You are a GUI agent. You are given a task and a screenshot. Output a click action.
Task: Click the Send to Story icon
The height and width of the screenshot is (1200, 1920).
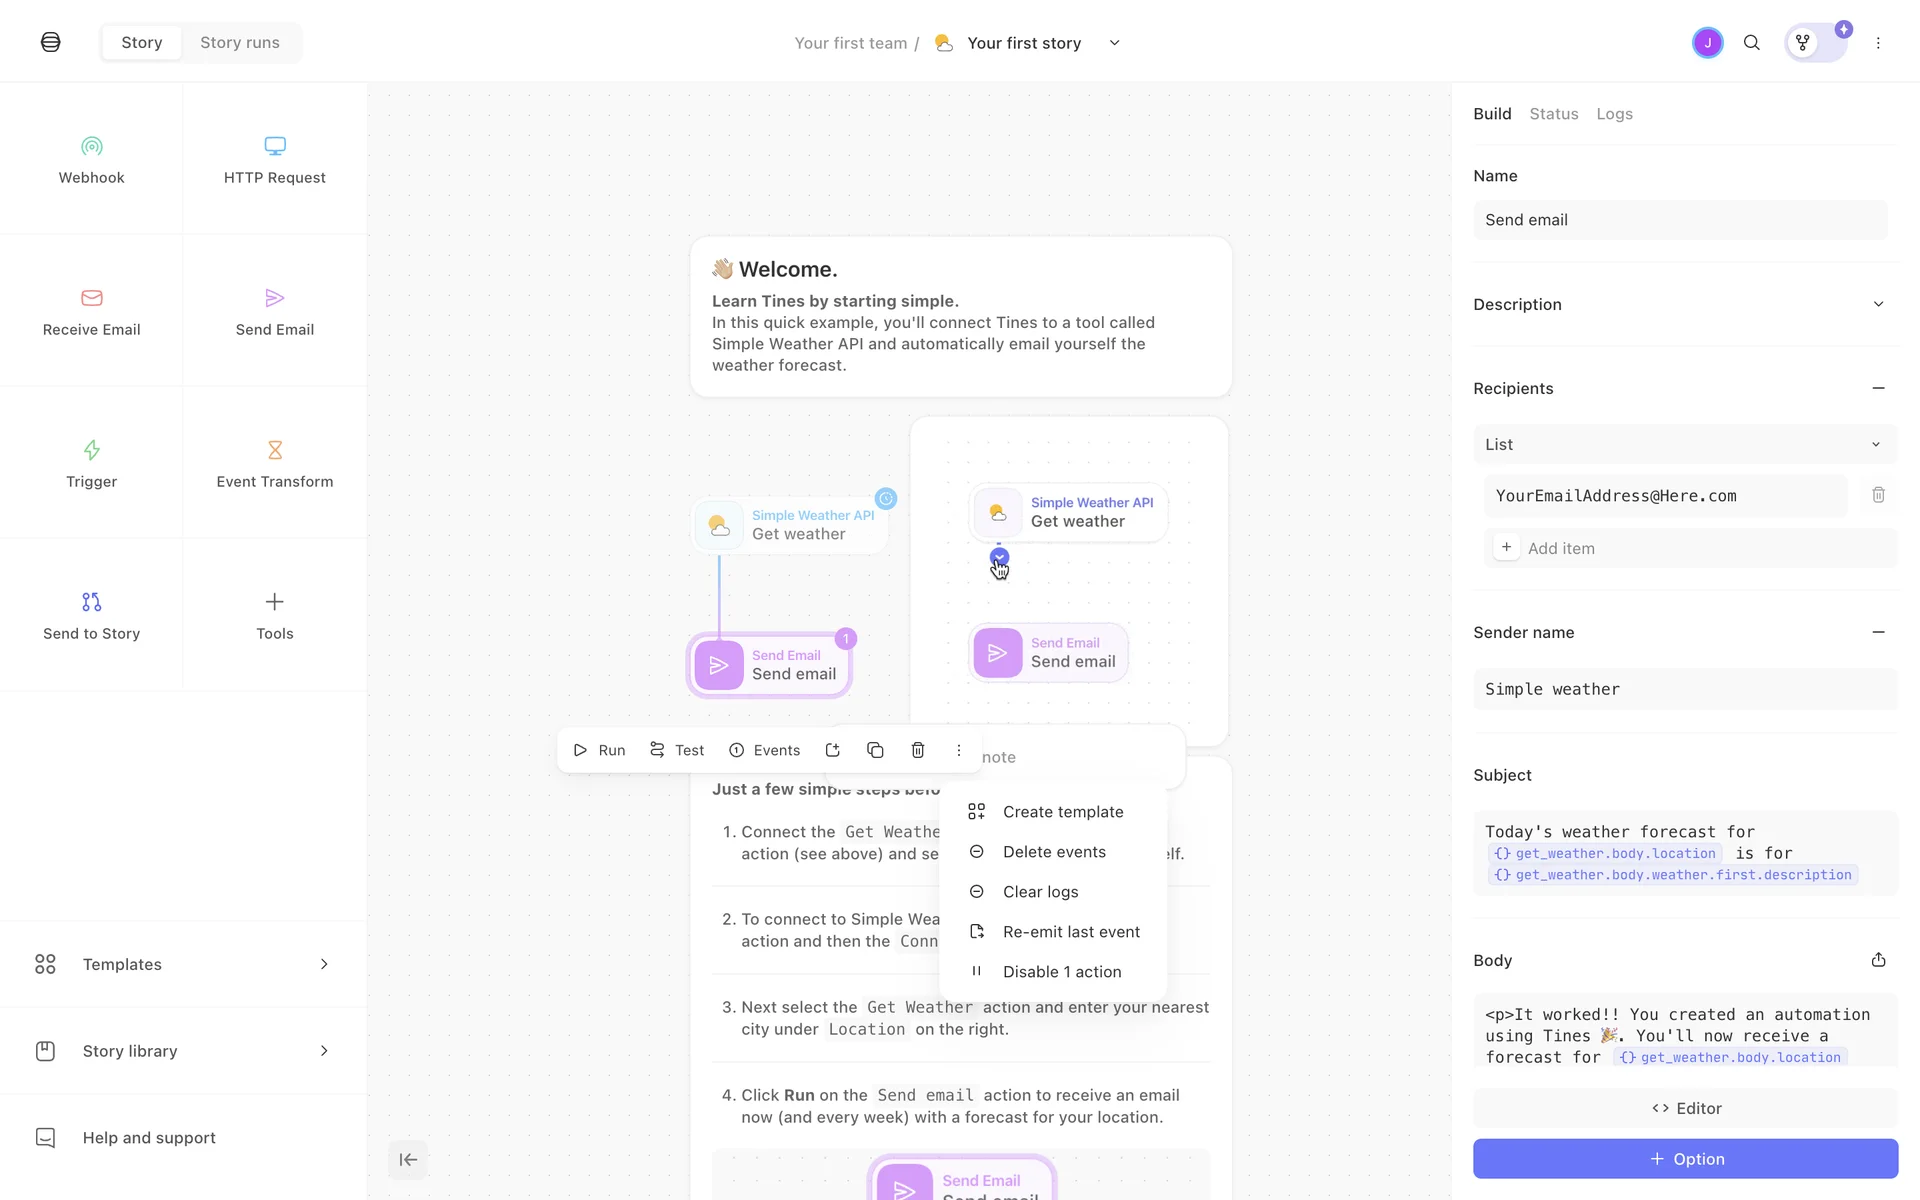[91, 602]
